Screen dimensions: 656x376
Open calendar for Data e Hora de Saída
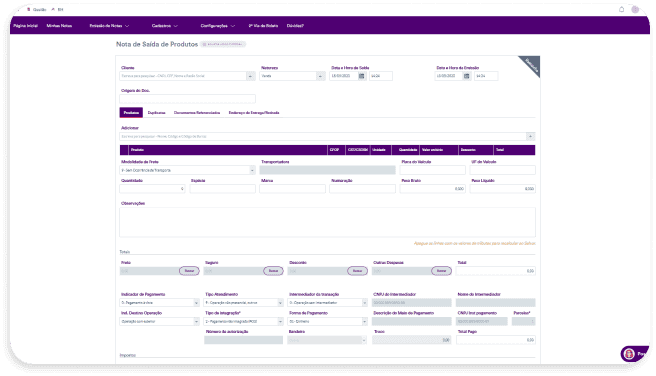[x=361, y=76]
